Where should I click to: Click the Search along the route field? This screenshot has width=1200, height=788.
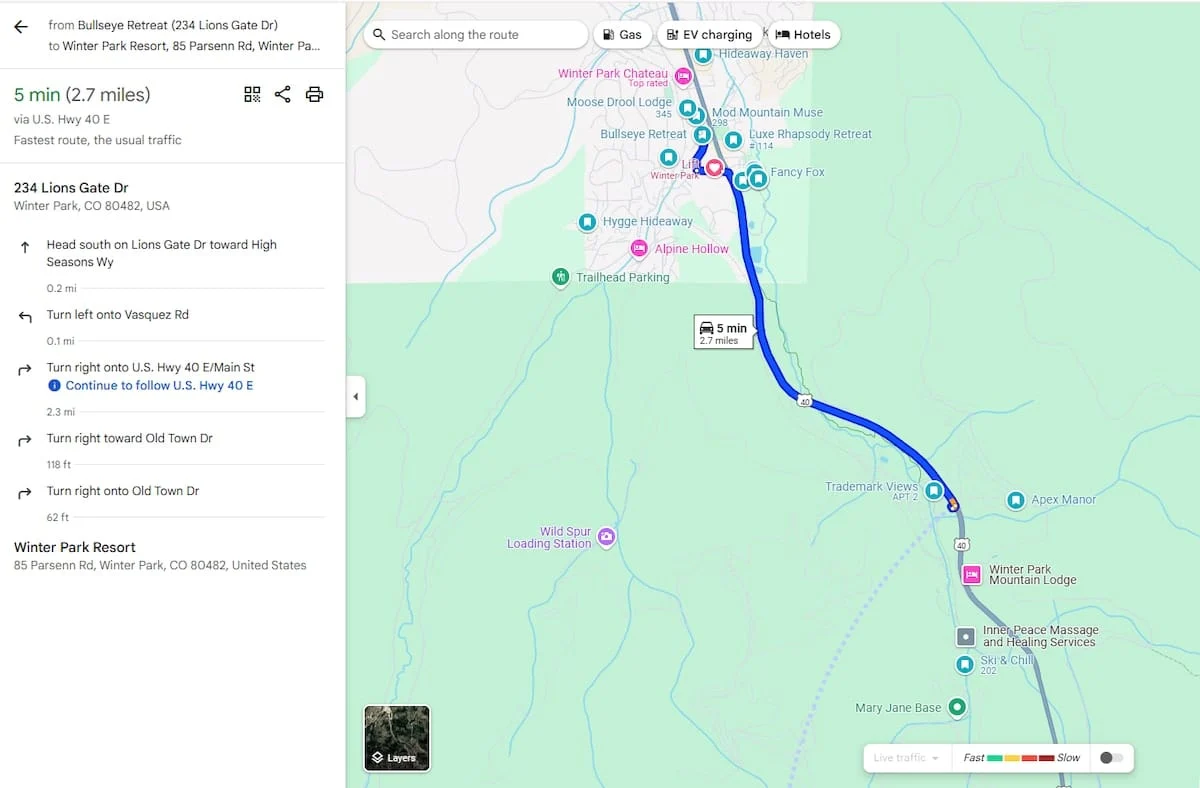[476, 34]
